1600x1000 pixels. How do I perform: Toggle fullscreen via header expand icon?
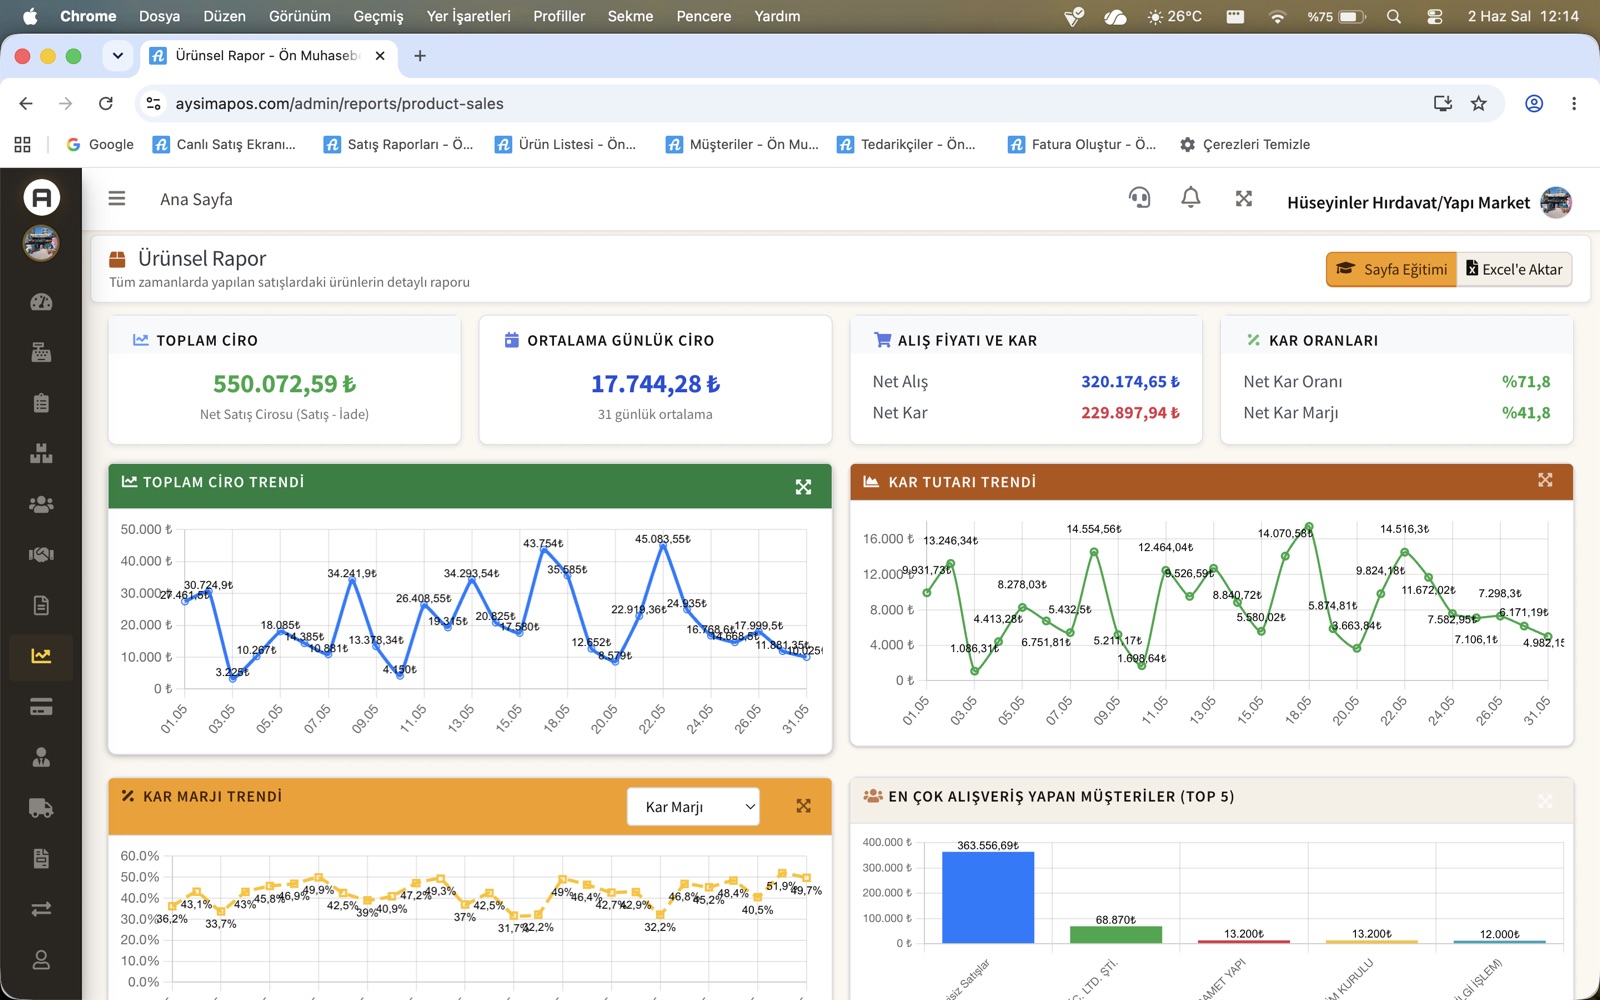[1244, 198]
